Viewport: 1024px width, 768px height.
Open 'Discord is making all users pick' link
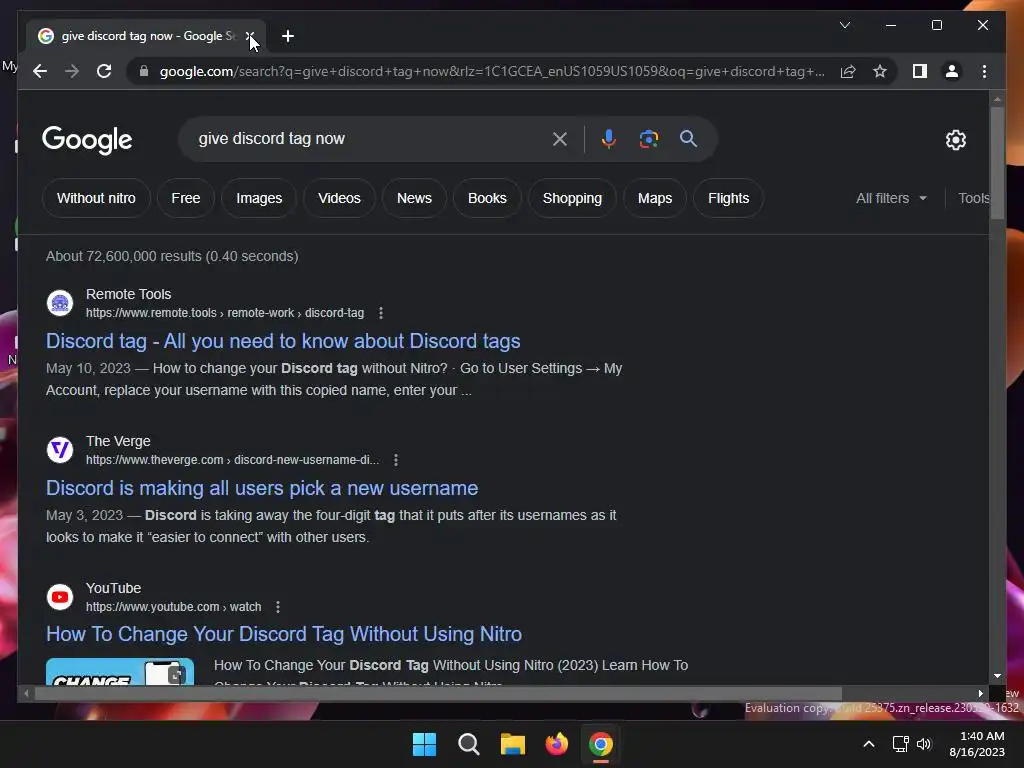(262, 488)
